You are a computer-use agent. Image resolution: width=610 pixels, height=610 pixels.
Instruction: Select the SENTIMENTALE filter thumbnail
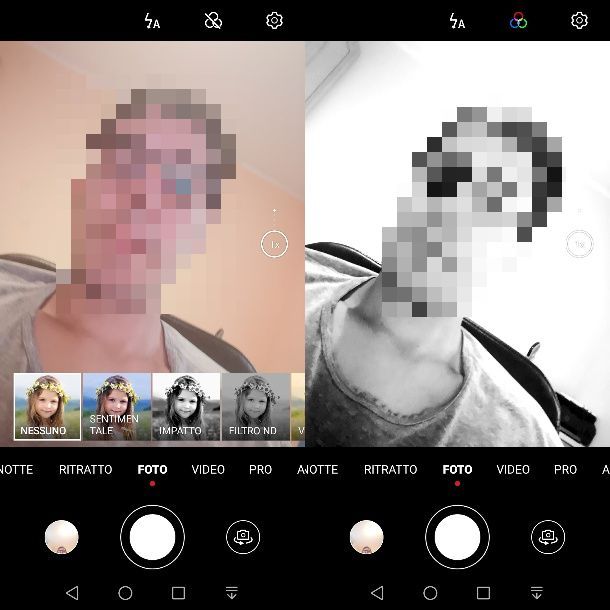[117, 407]
